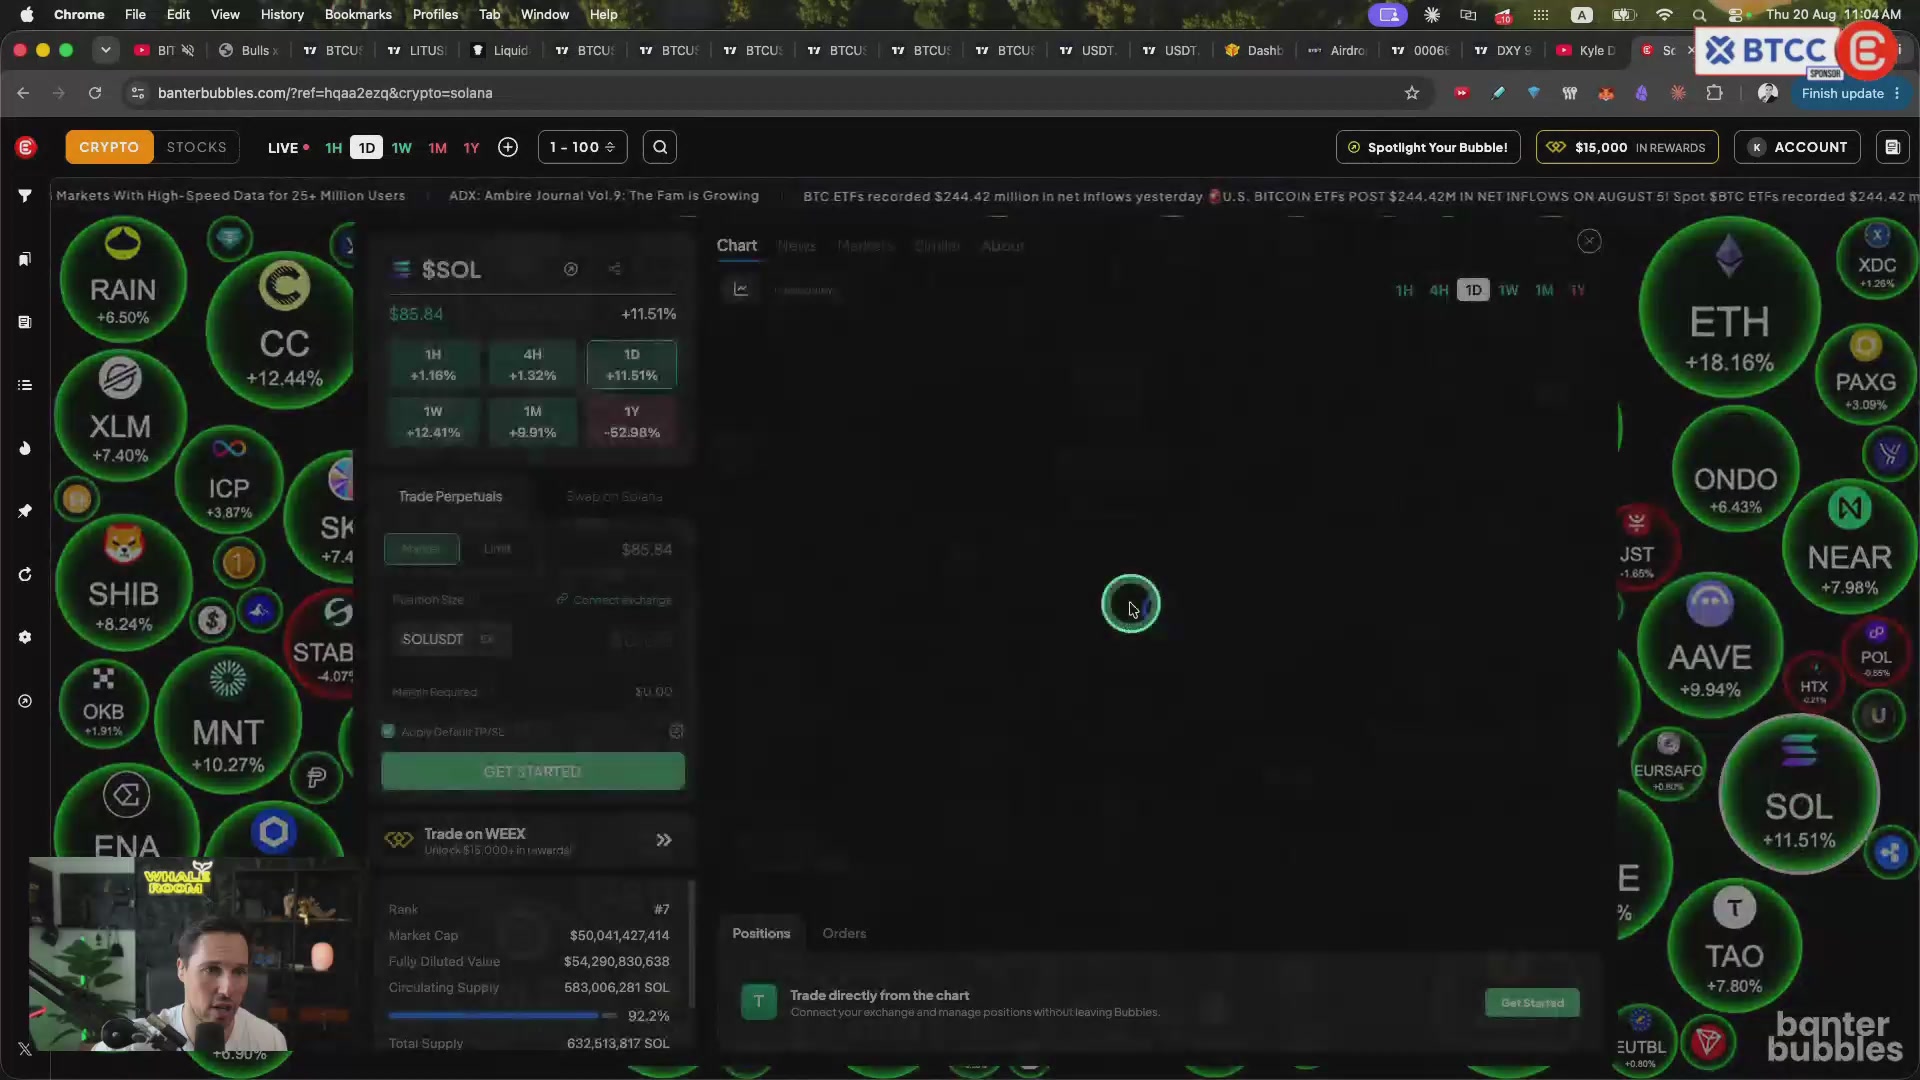Click the large green GET STARTED button
1920x1080 pixels.
533,772
